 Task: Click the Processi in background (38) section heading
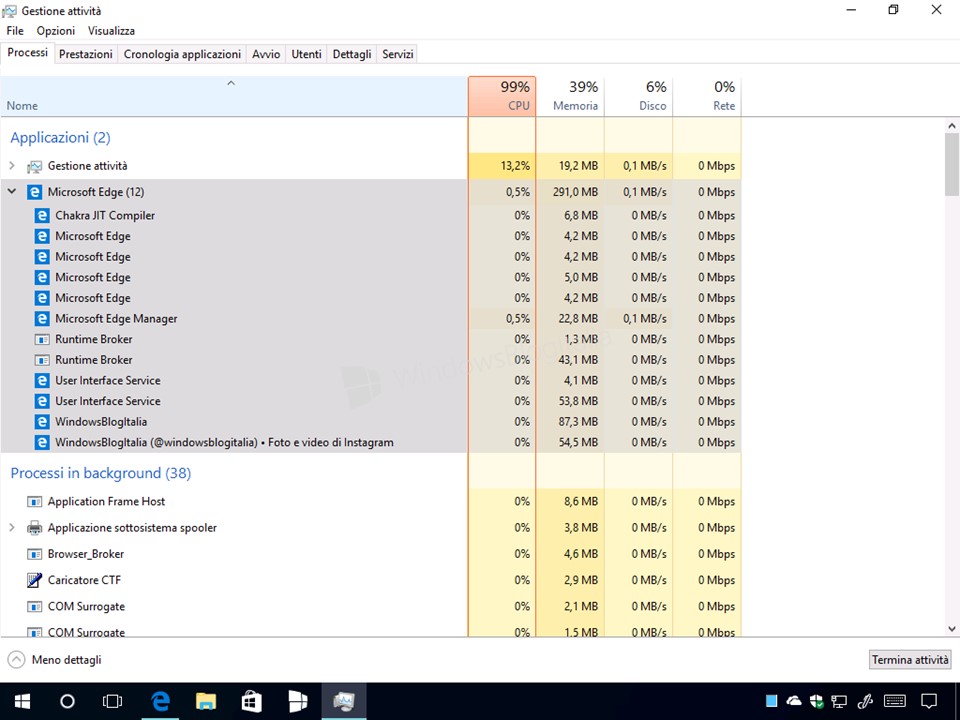pyautogui.click(x=101, y=473)
